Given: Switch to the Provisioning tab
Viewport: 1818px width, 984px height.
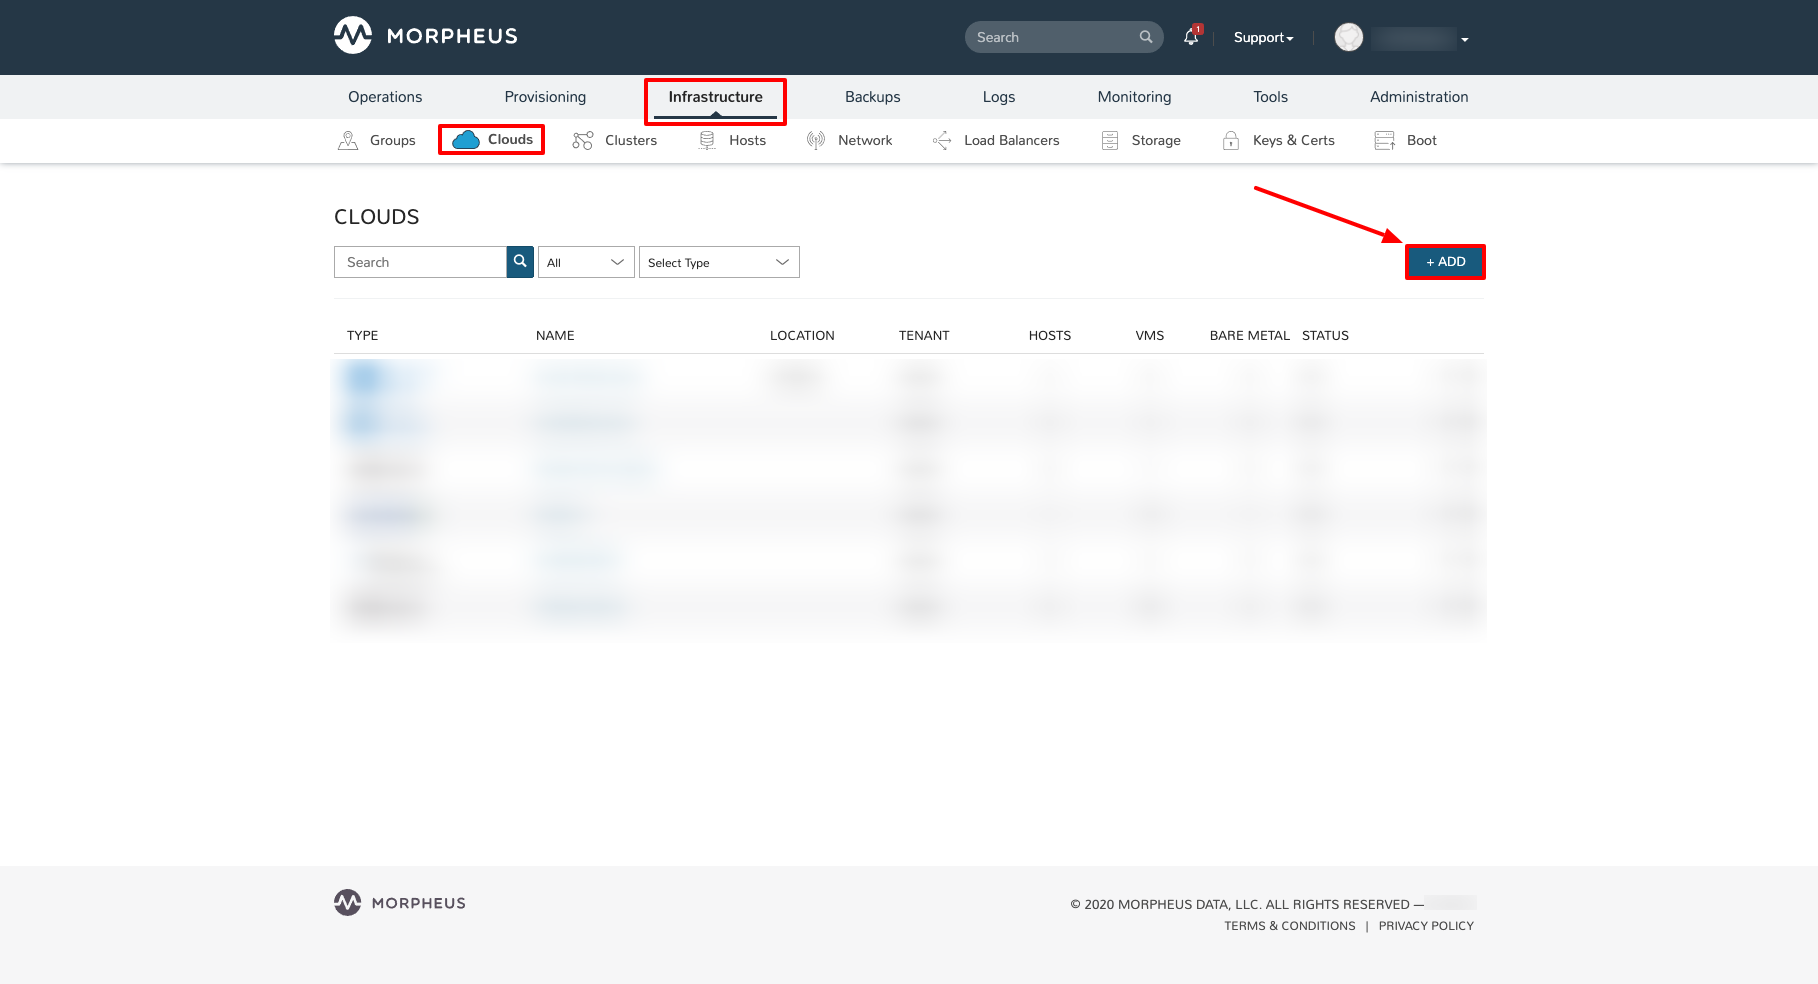Looking at the screenshot, I should click(545, 97).
